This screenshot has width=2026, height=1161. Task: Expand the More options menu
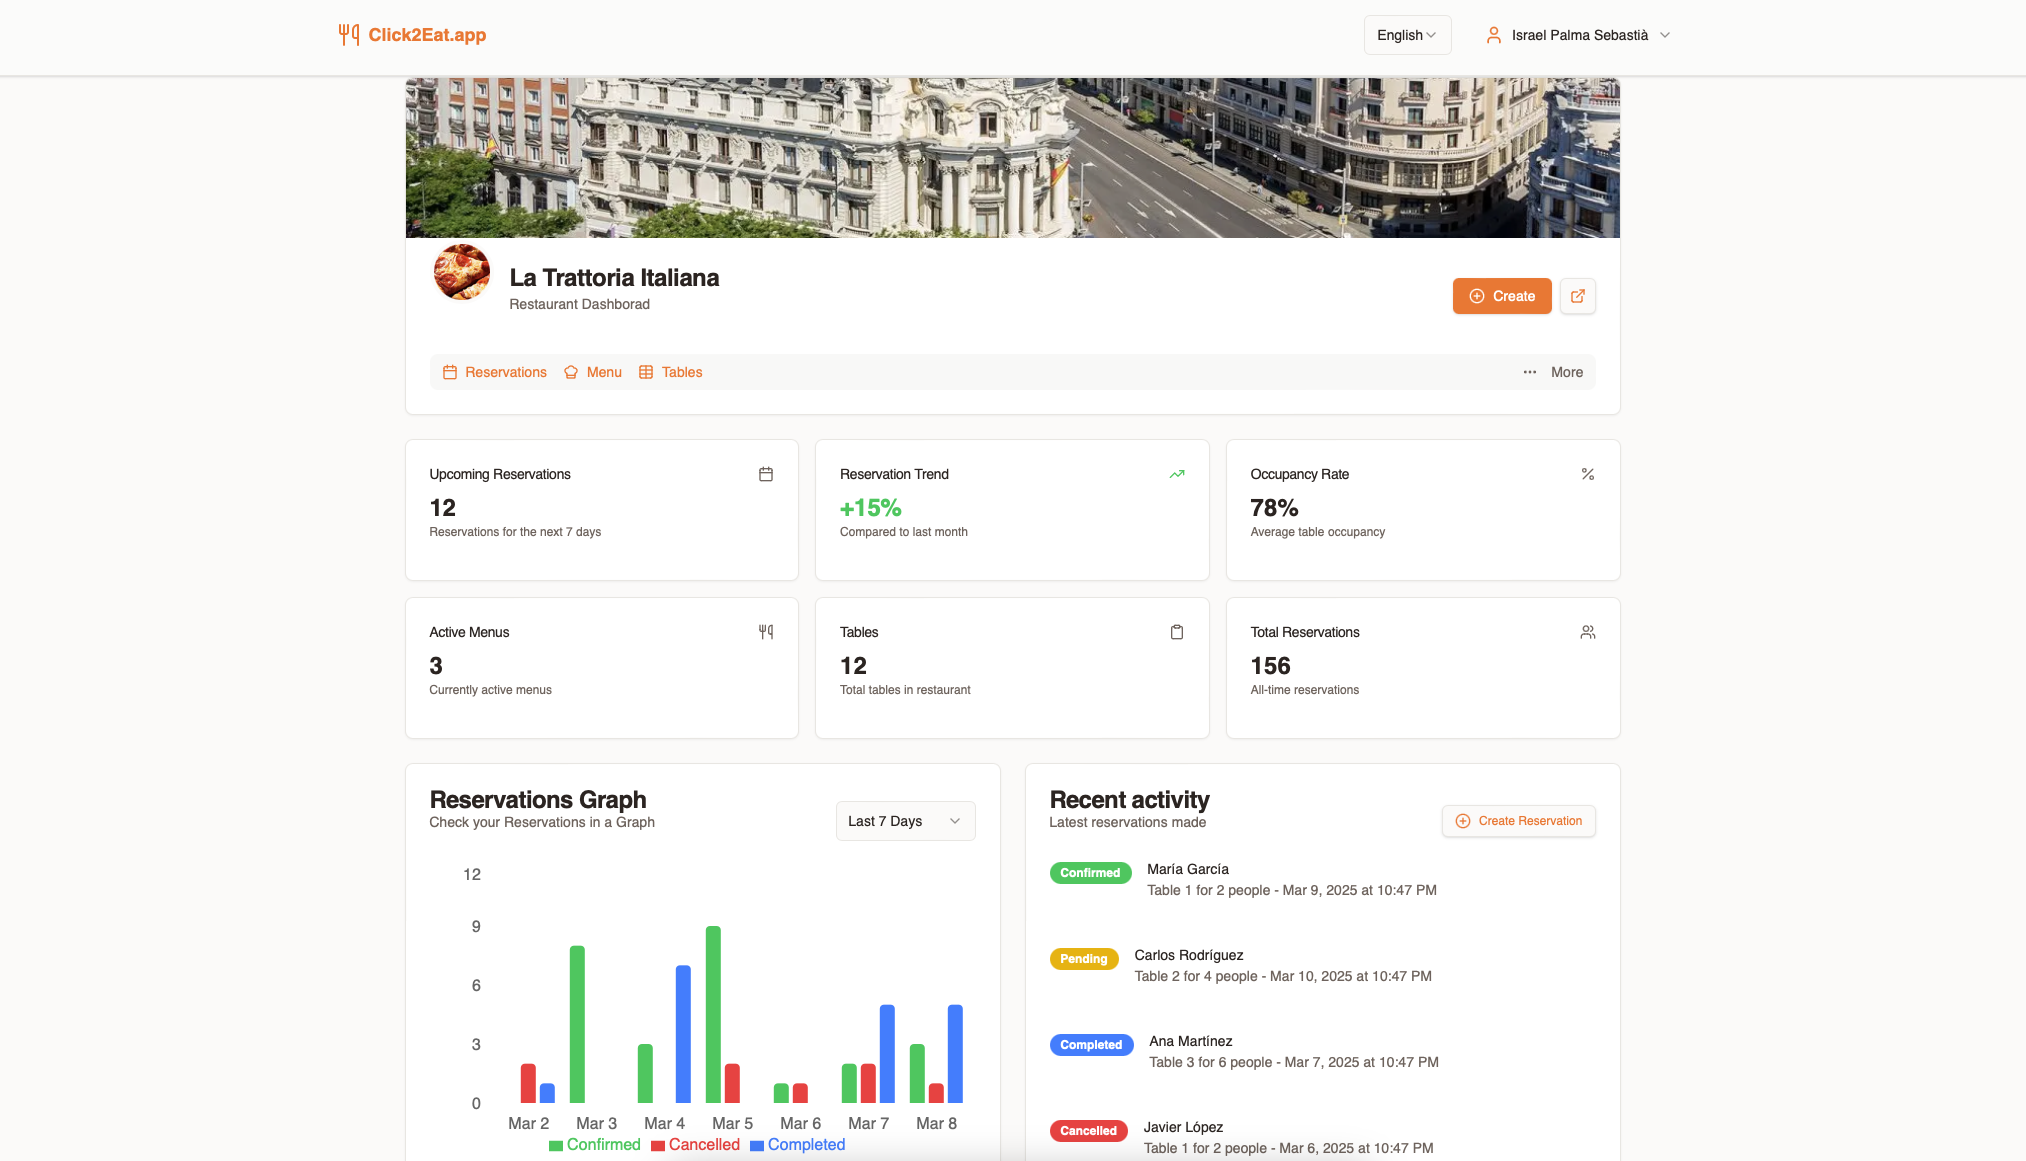1552,372
